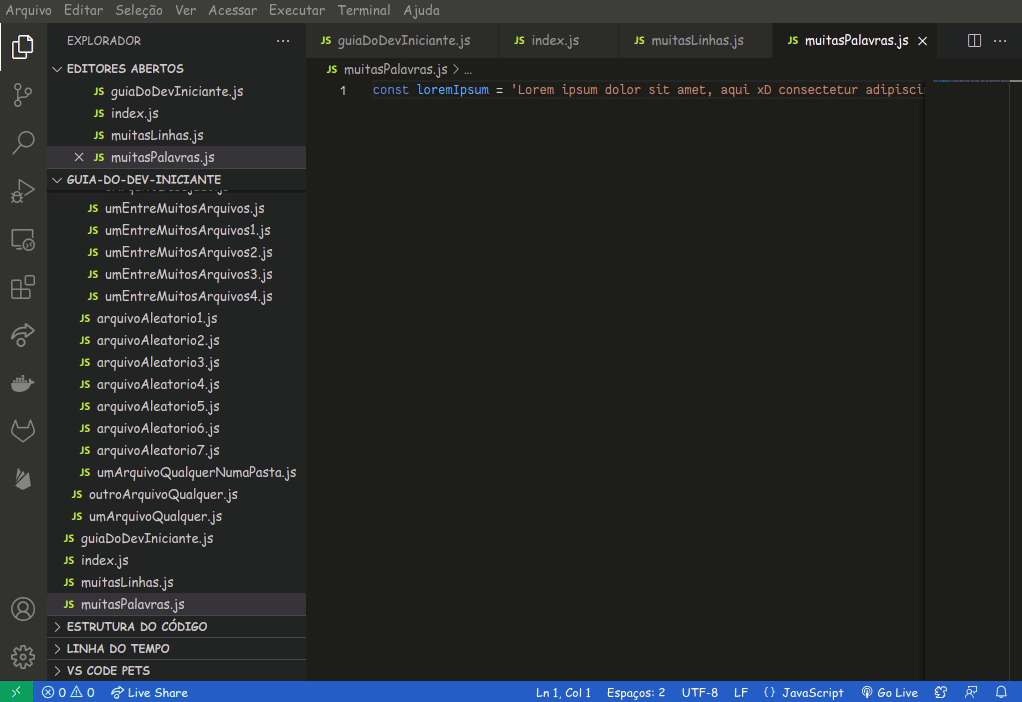Open the Search view in activity bar
Screen dimensions: 1022x702
click(x=23, y=143)
